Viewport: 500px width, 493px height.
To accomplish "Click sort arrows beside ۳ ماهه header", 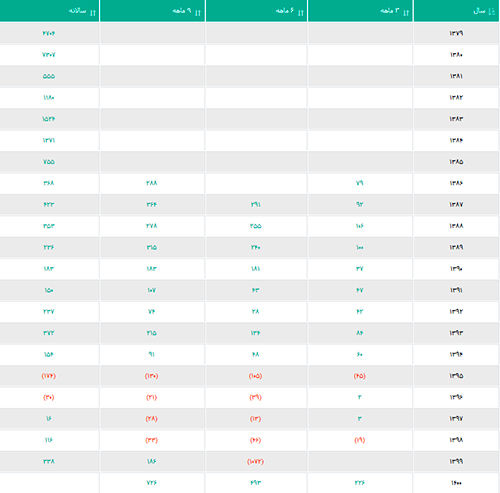I will tap(406, 13).
